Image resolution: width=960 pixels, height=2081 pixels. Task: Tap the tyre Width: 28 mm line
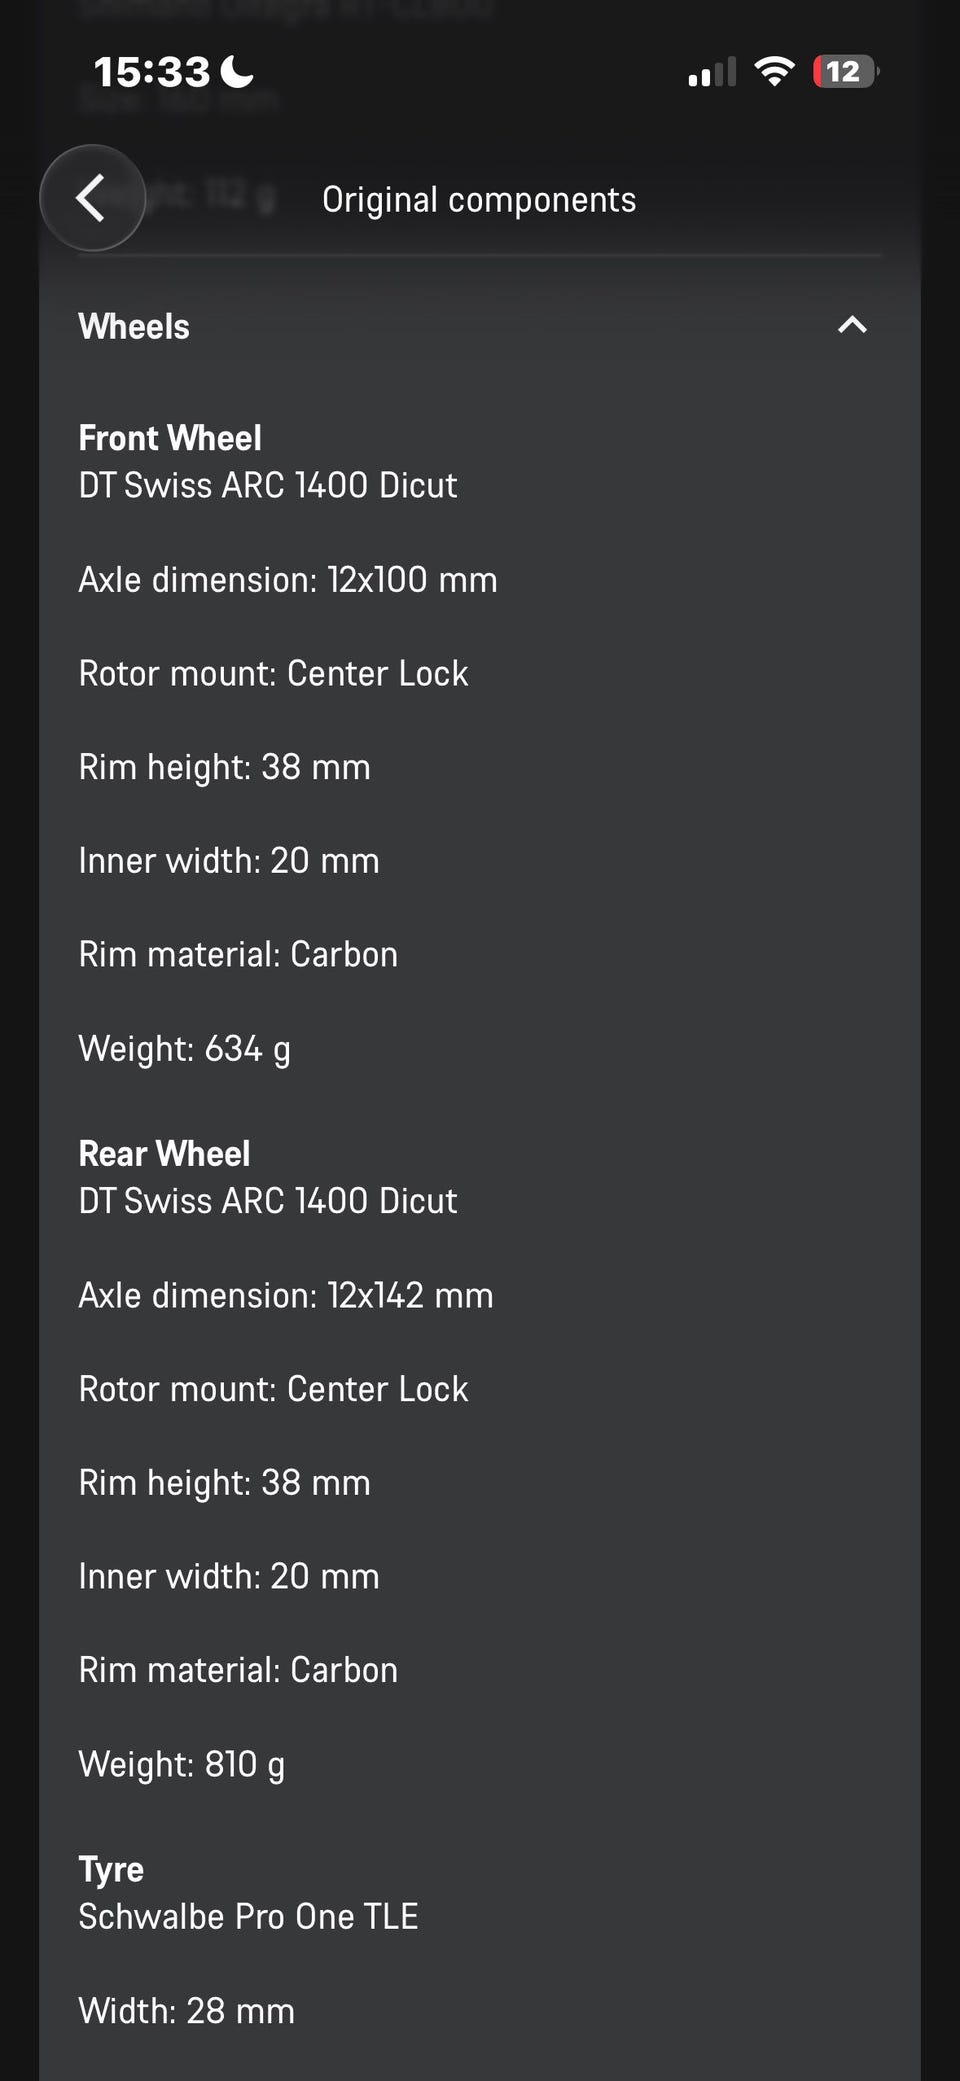pos(187,2010)
